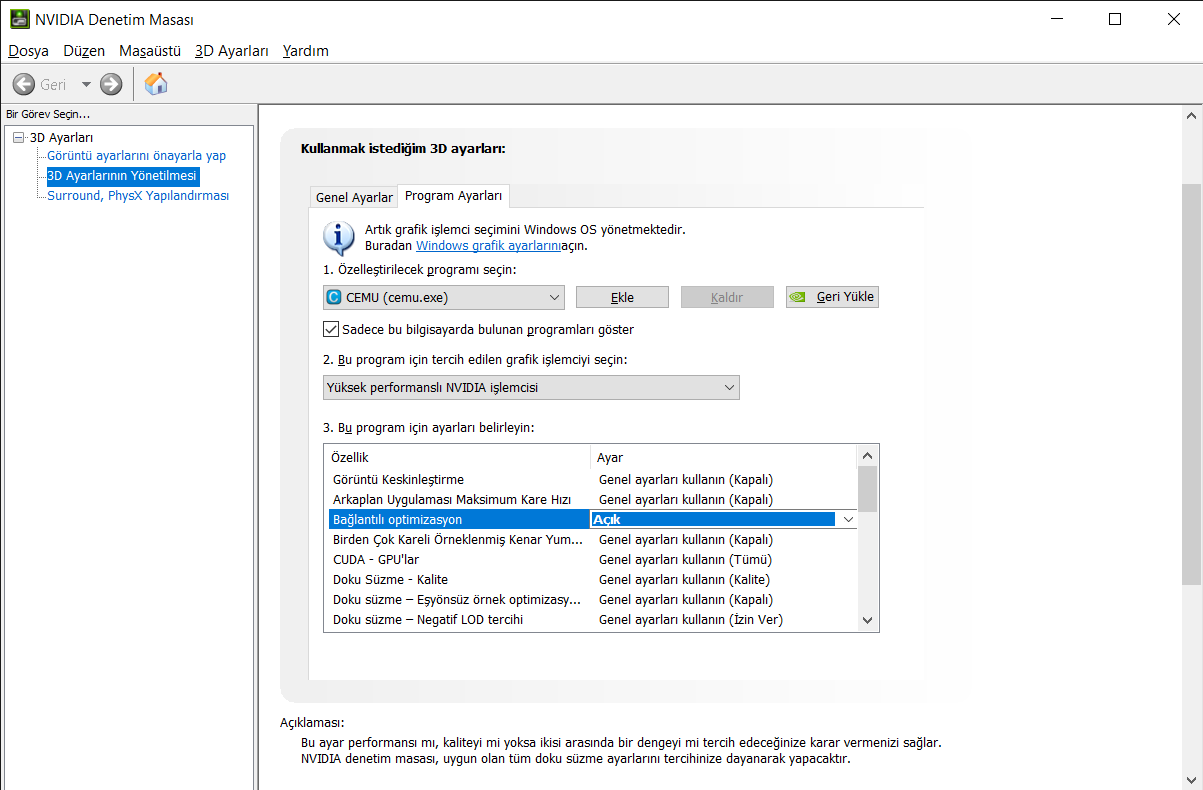The image size is (1203, 790).
Task: Click the Özellik column header
Action: pyautogui.click(x=457, y=457)
